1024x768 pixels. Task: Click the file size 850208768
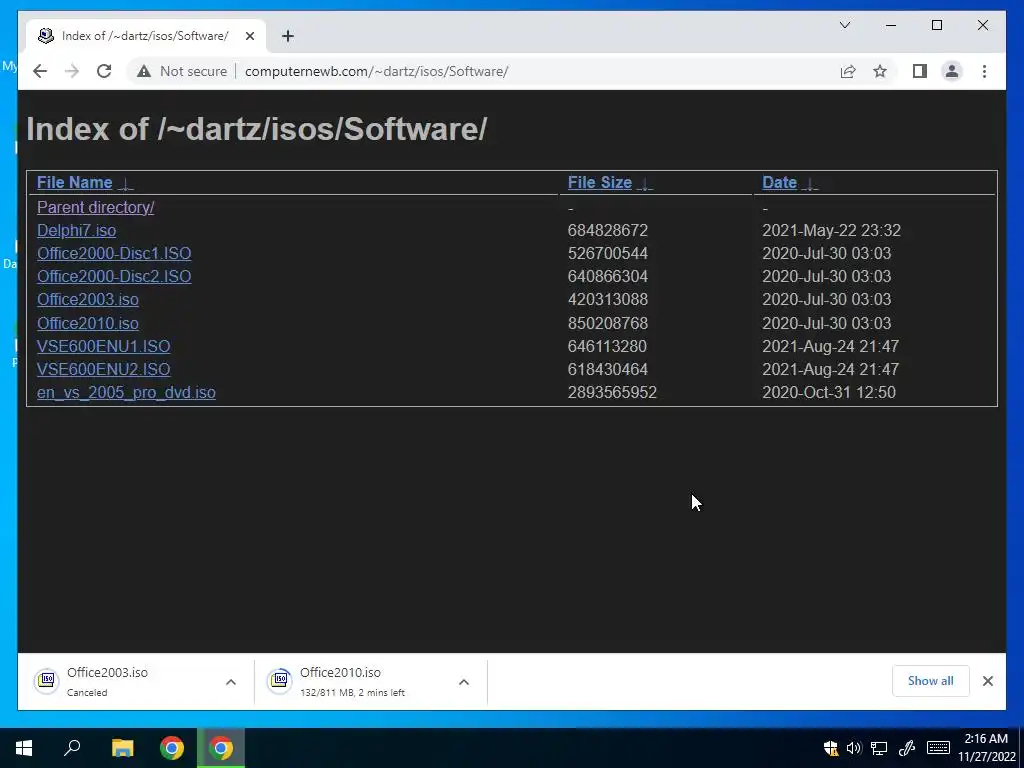tap(607, 323)
